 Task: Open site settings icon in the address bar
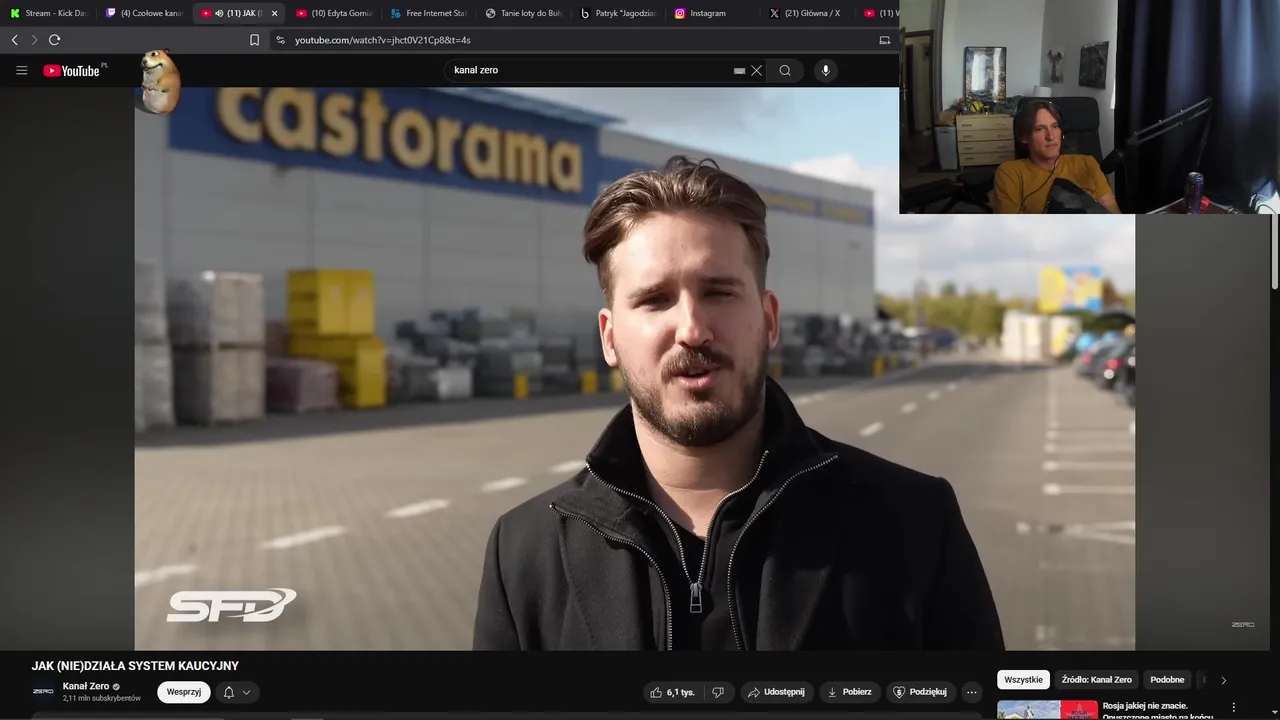[280, 40]
